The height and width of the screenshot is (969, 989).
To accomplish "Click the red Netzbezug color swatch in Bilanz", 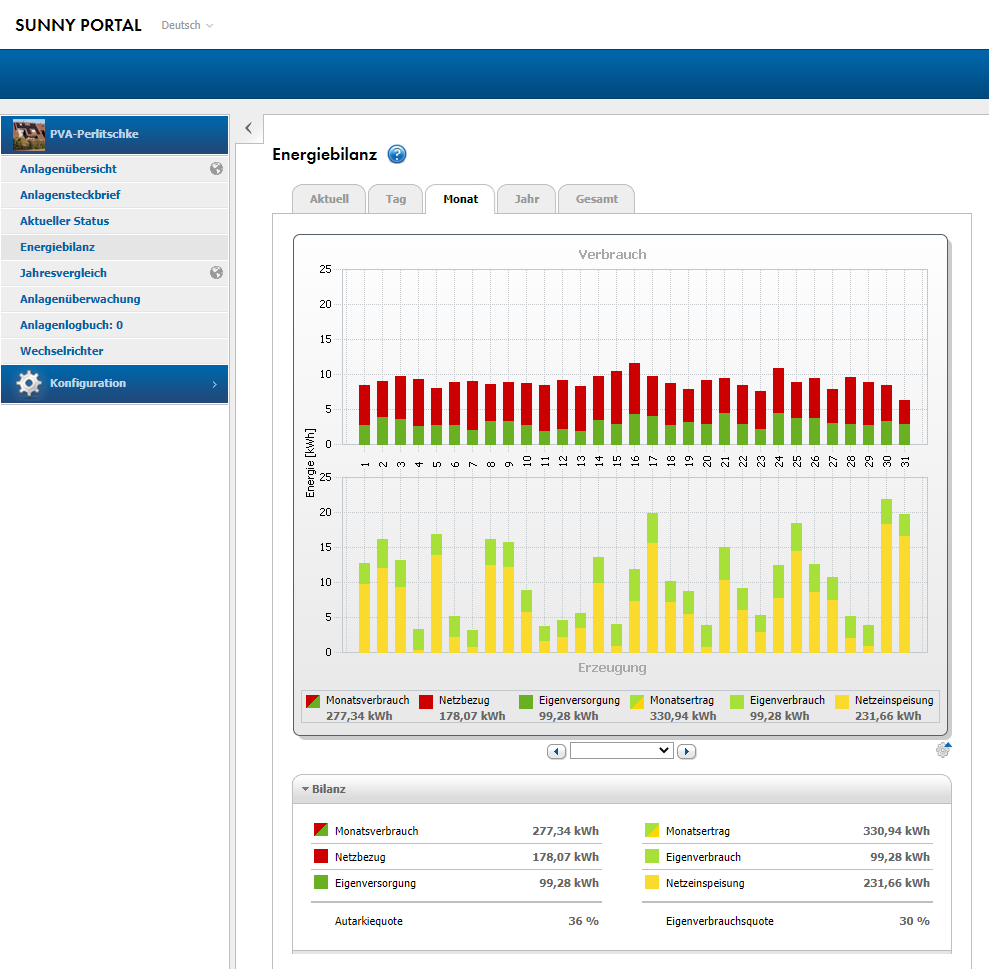I will tap(321, 857).
